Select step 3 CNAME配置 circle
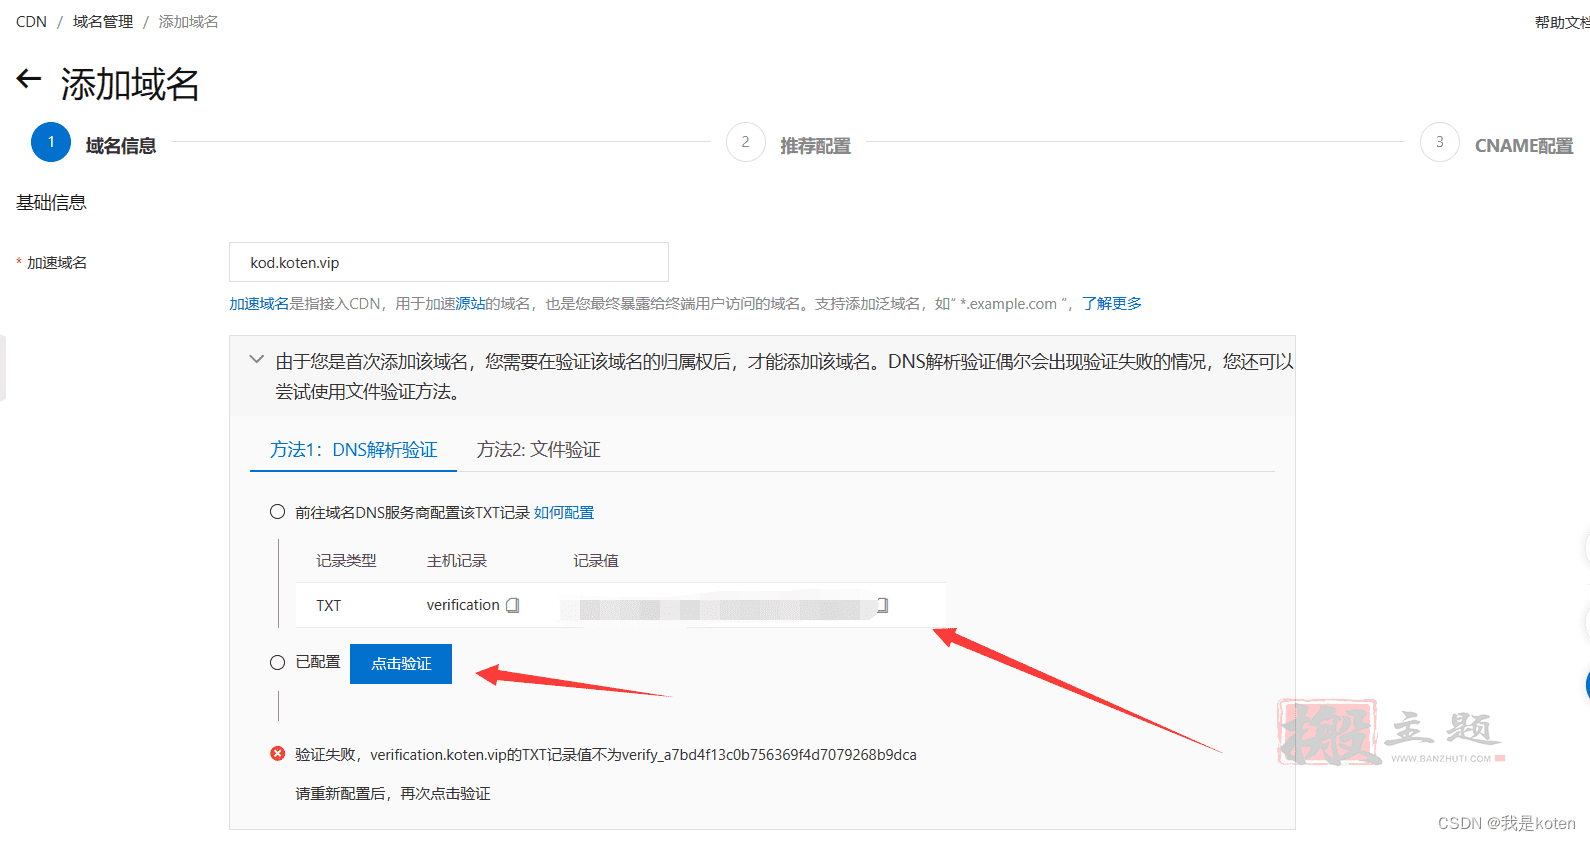This screenshot has width=1590, height=841. (1439, 142)
